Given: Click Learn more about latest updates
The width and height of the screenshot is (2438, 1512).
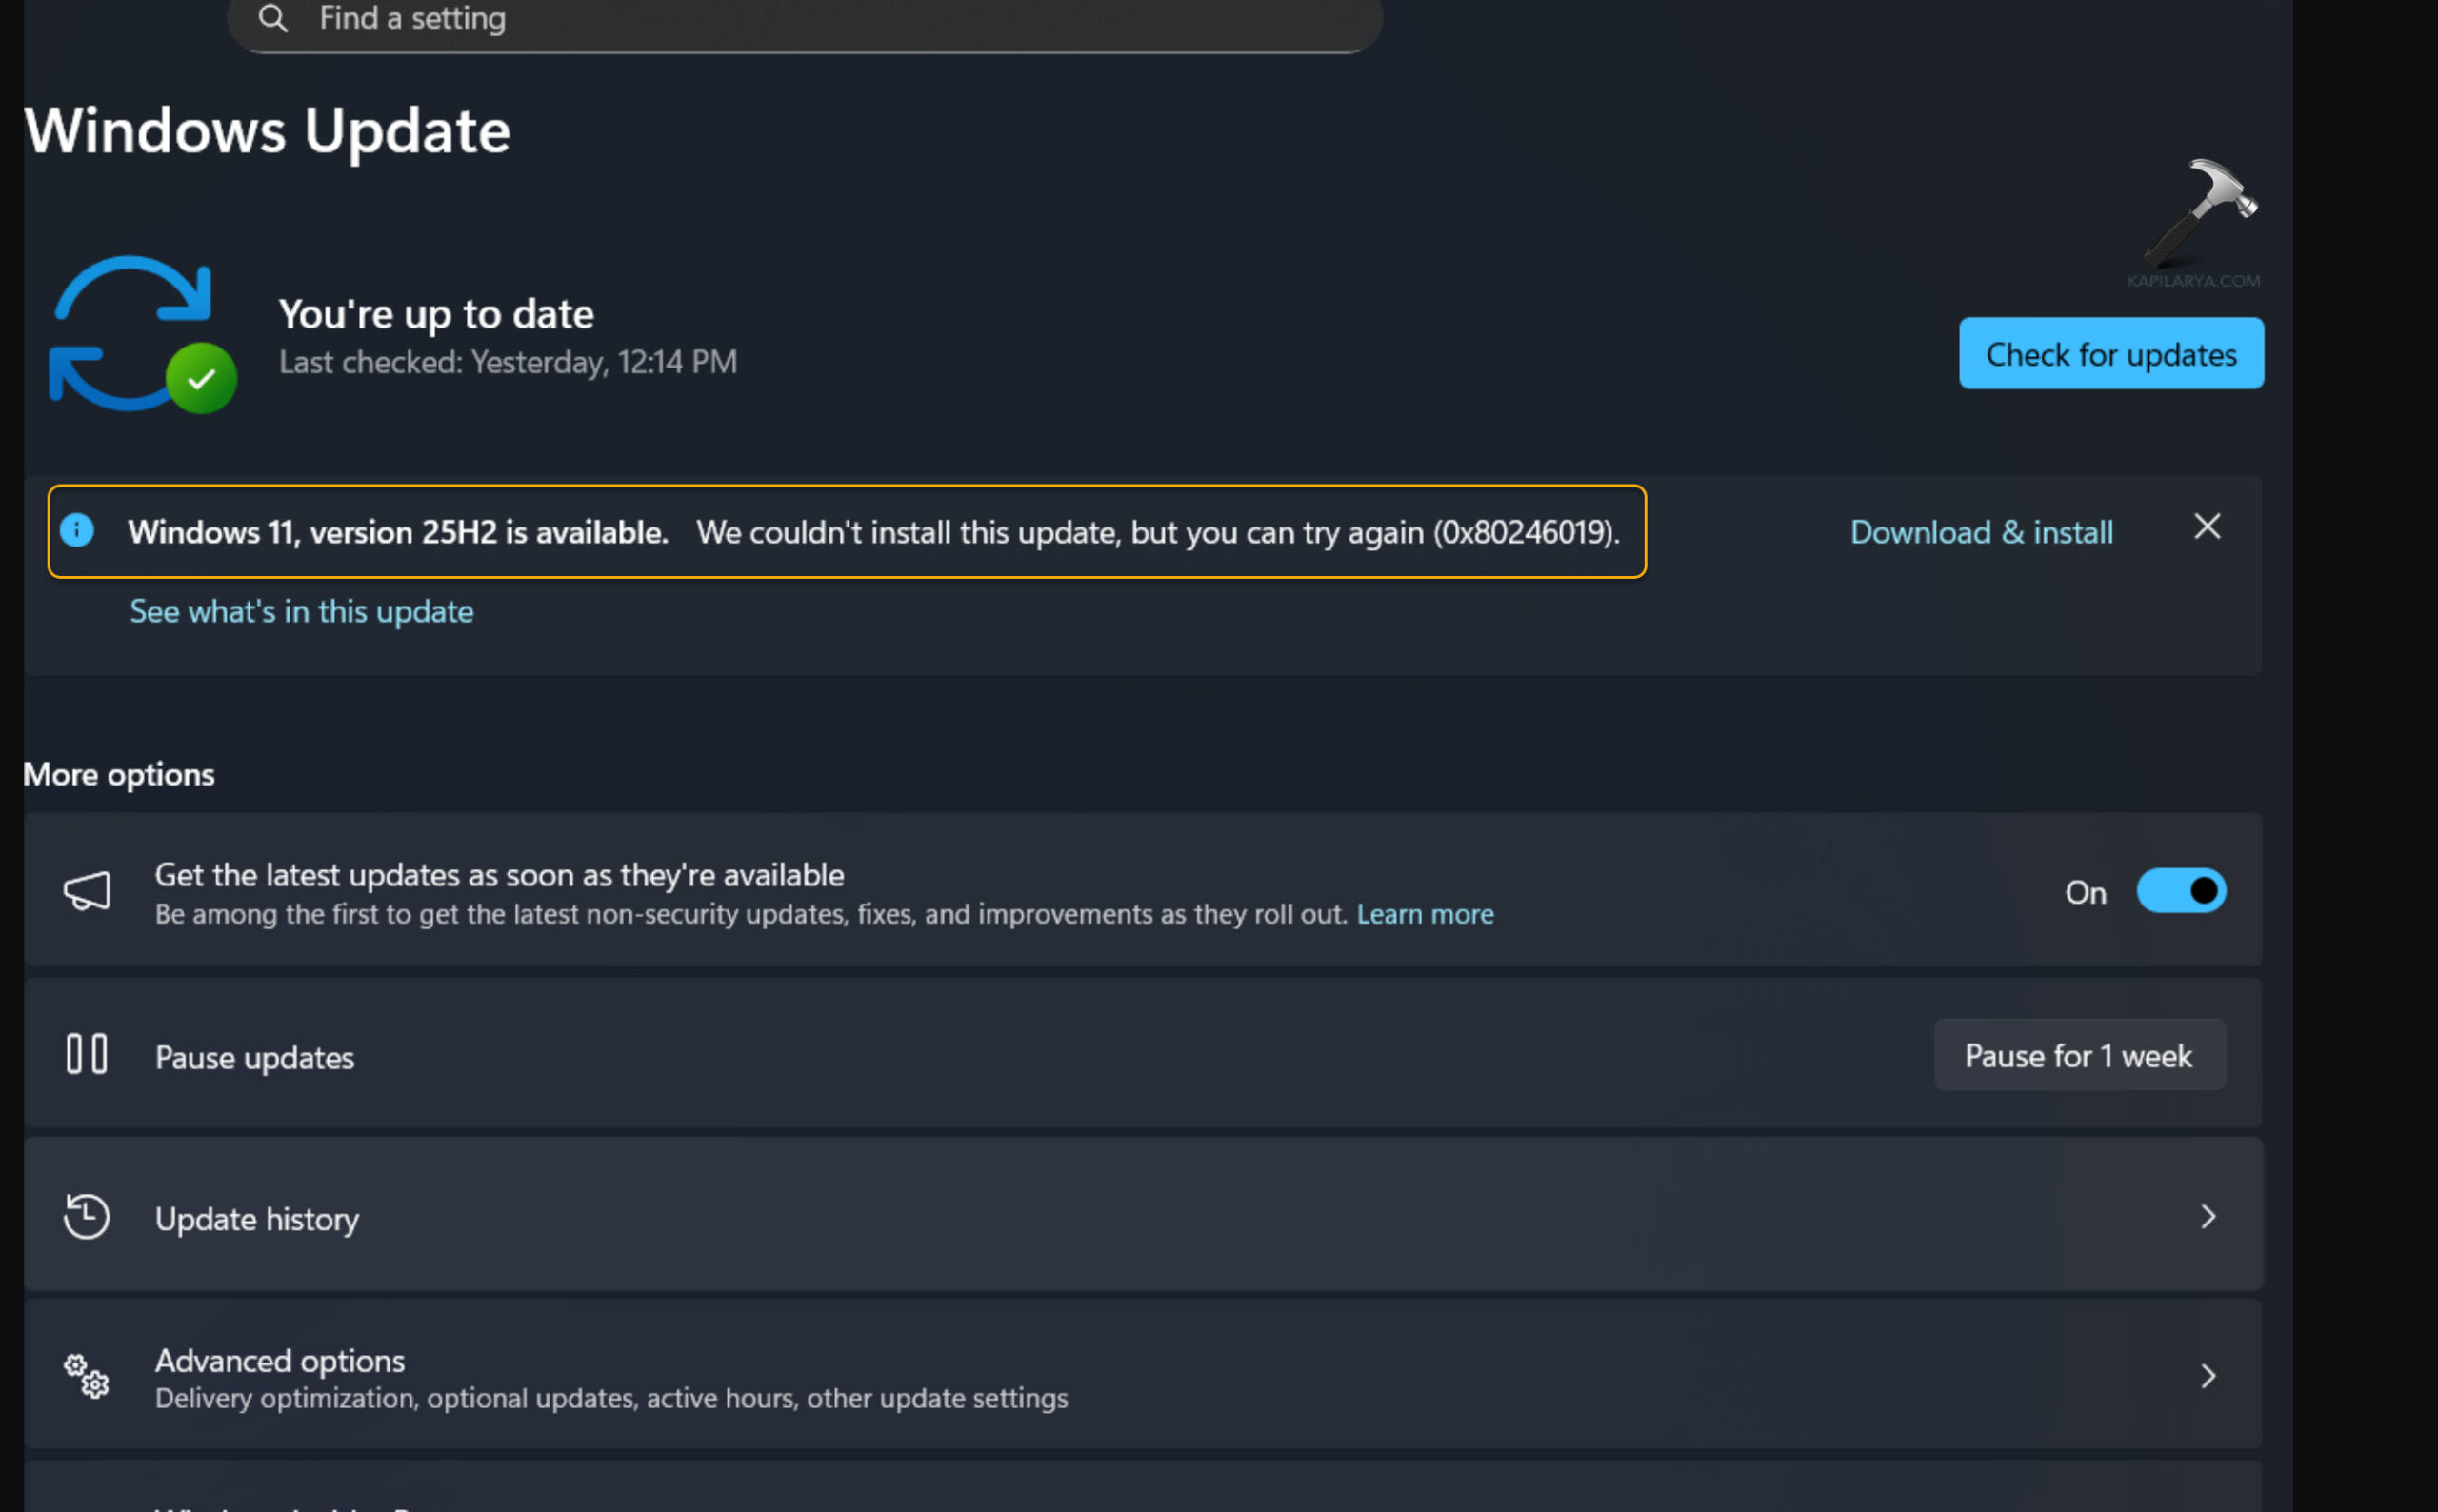Looking at the screenshot, I should [x=1424, y=914].
